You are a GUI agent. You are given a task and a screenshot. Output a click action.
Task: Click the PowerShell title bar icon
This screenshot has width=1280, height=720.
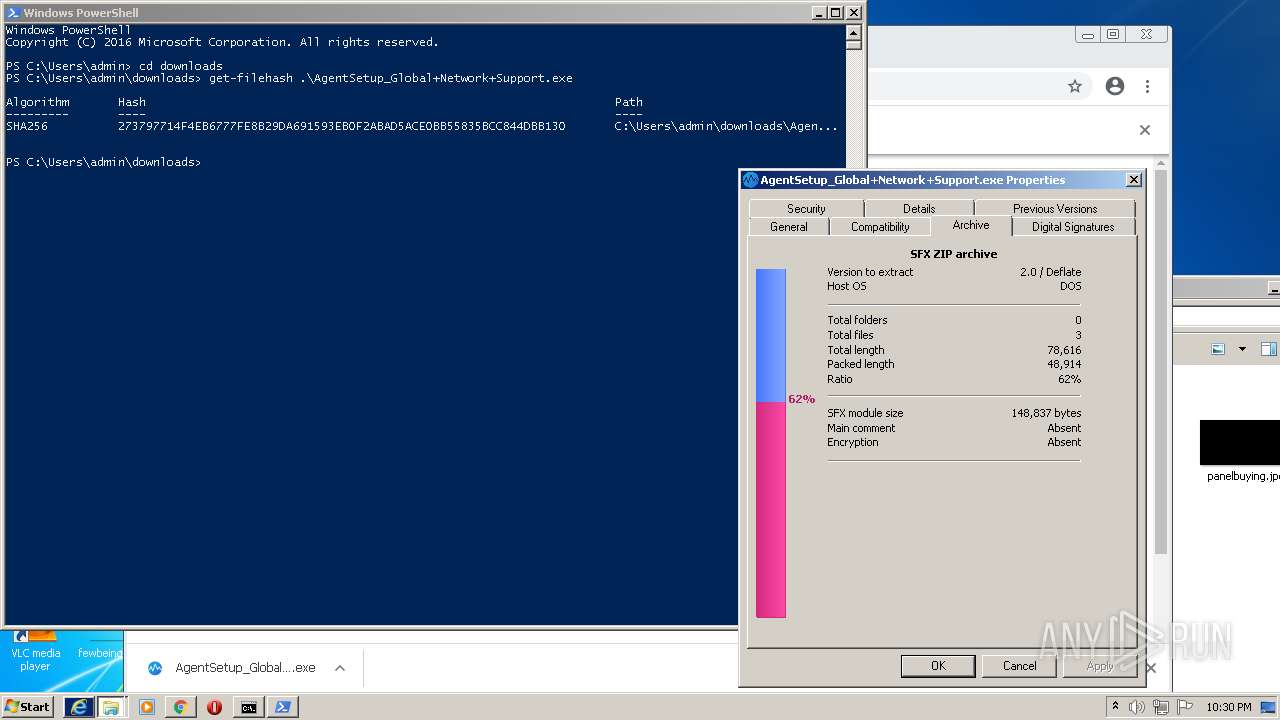pyautogui.click(x=13, y=13)
